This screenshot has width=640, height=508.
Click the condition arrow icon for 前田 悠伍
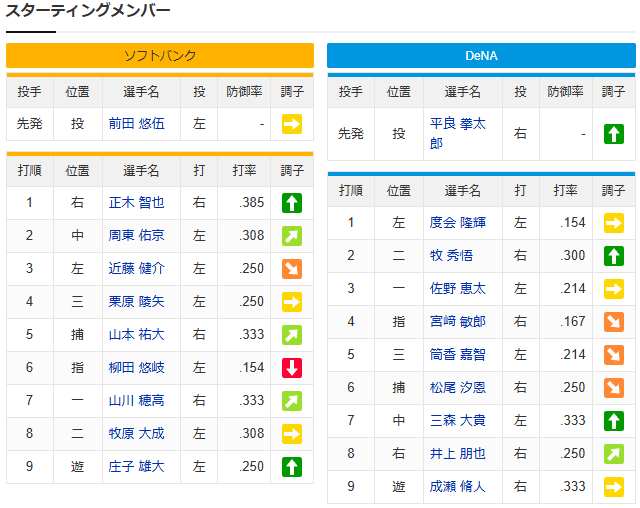[292, 124]
